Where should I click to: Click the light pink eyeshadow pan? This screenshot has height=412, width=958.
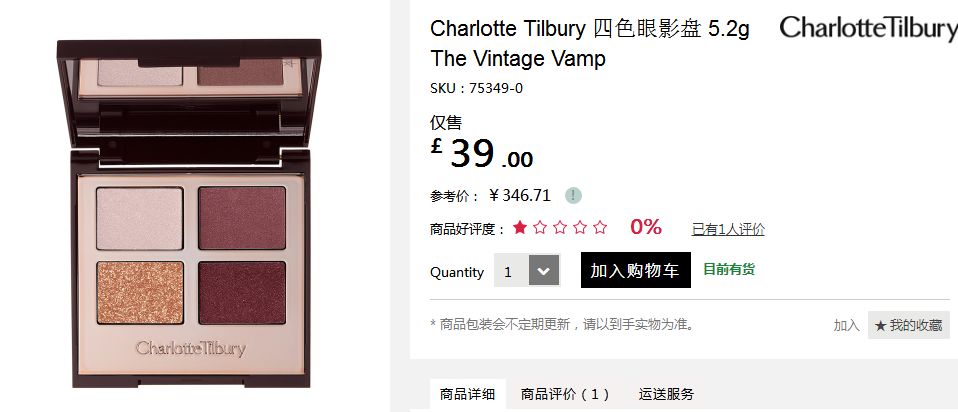pos(140,218)
